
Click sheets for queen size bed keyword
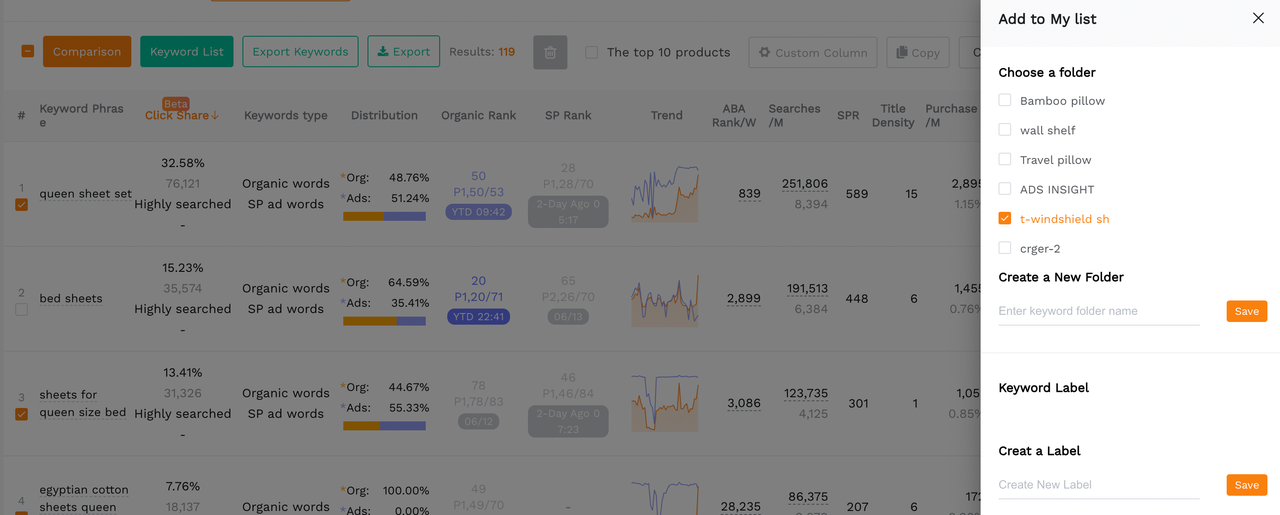click(x=83, y=403)
